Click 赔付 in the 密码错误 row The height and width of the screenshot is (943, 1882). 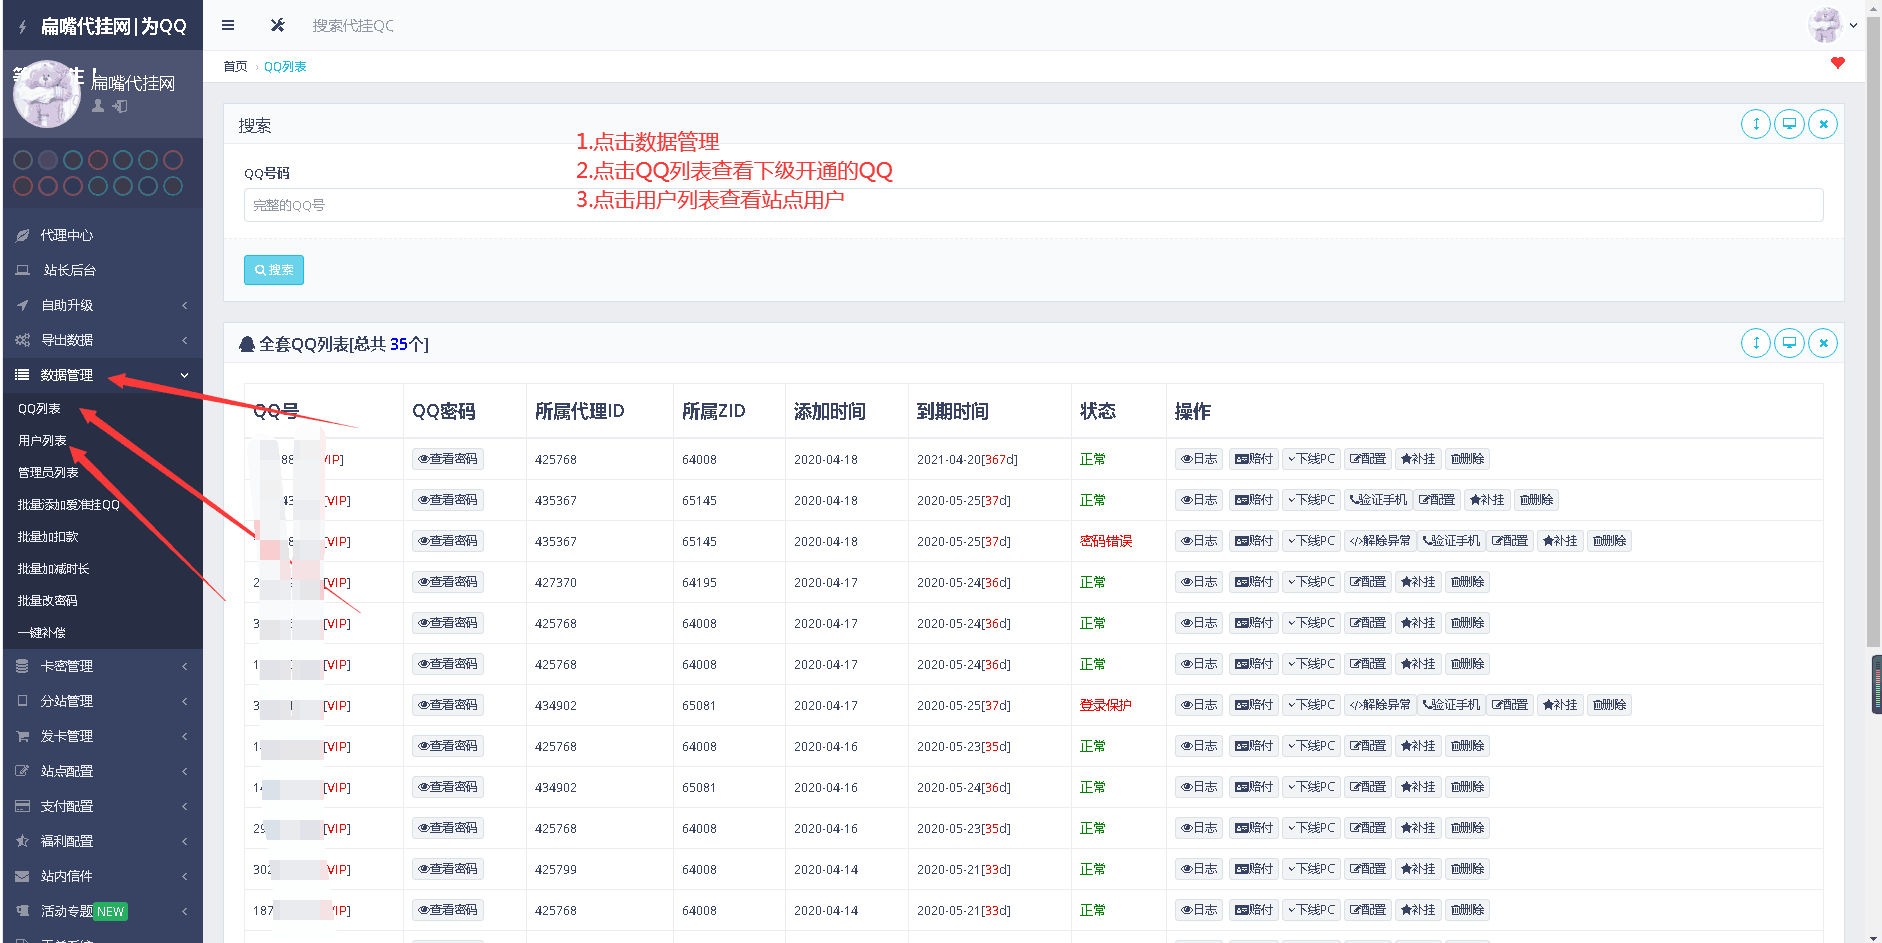1253,541
